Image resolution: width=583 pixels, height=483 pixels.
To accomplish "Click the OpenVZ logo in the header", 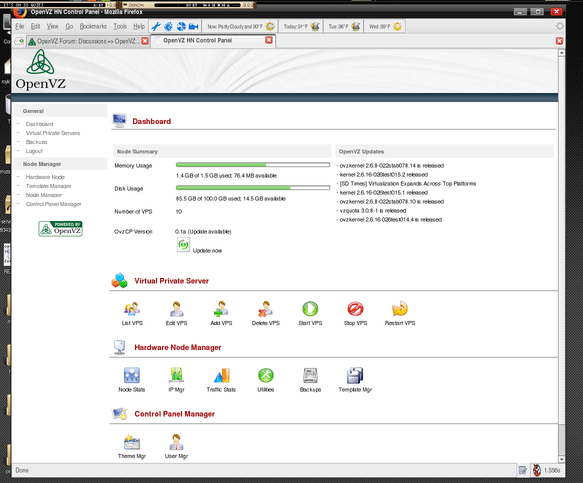I will click(x=40, y=70).
